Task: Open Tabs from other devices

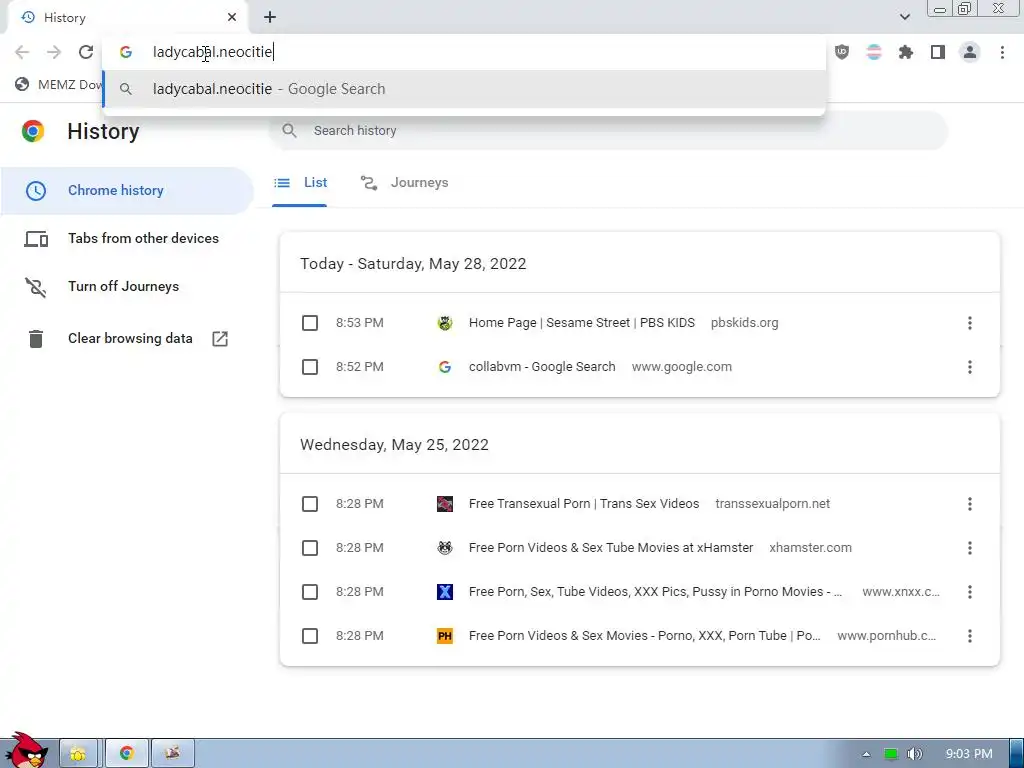Action: [x=127, y=238]
